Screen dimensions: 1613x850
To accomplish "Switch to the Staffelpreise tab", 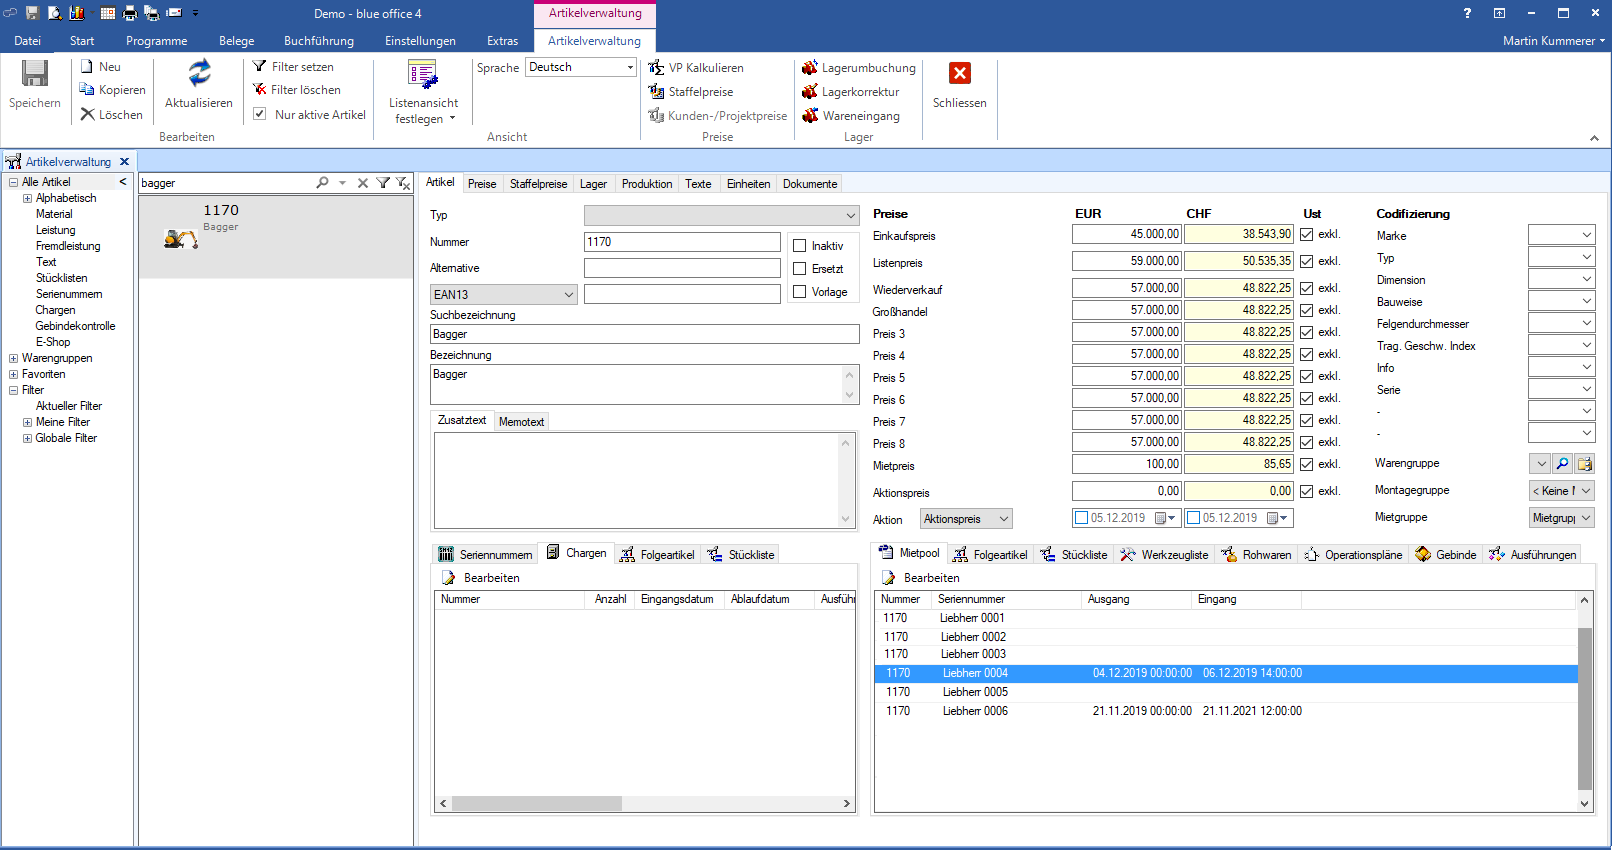I will pos(538,184).
